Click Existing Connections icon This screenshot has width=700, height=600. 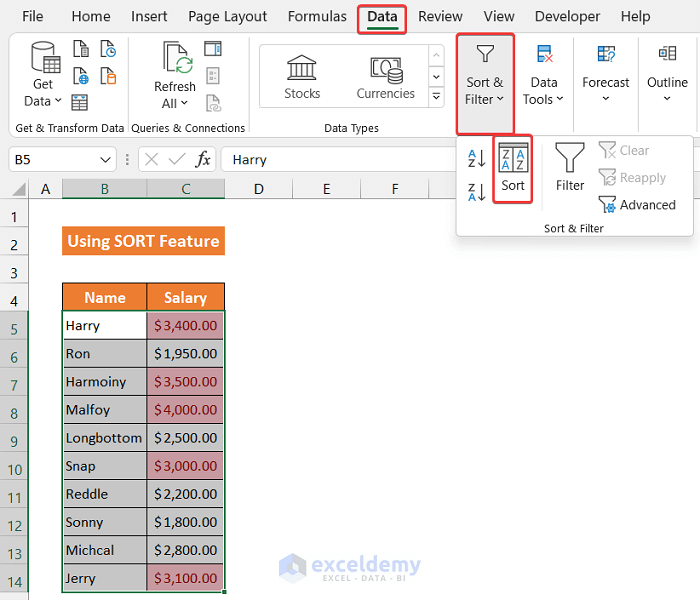[x=108, y=76]
